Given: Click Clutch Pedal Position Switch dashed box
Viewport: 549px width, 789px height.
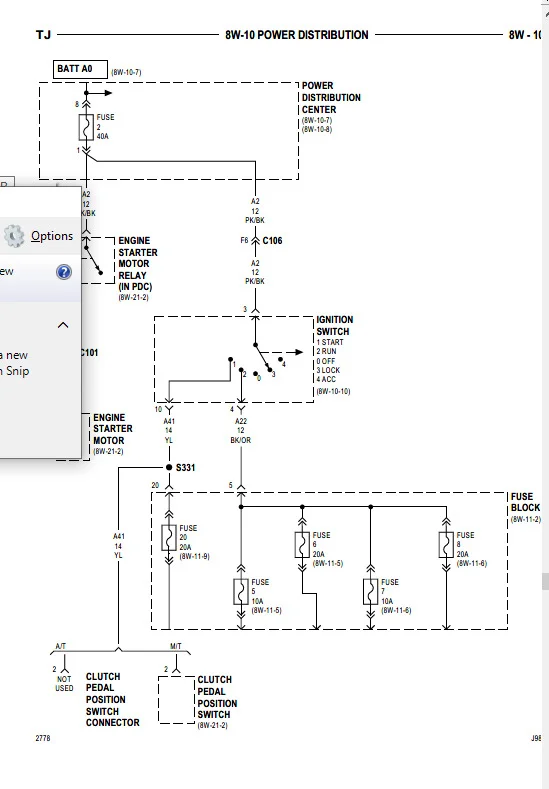Looking at the screenshot, I should tap(177, 700).
